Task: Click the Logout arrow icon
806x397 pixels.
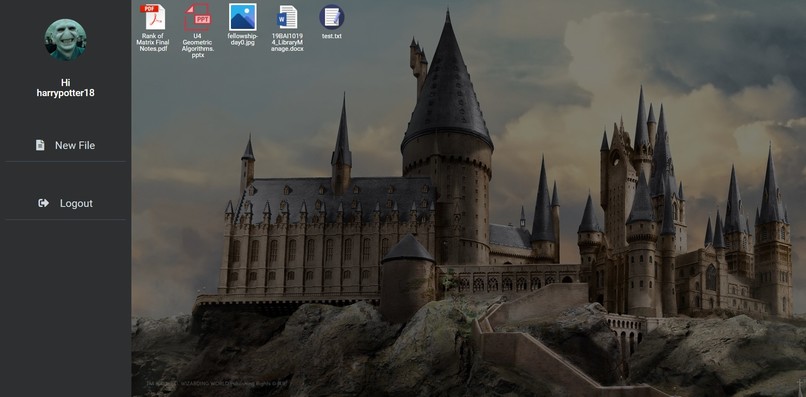Action: coord(44,203)
